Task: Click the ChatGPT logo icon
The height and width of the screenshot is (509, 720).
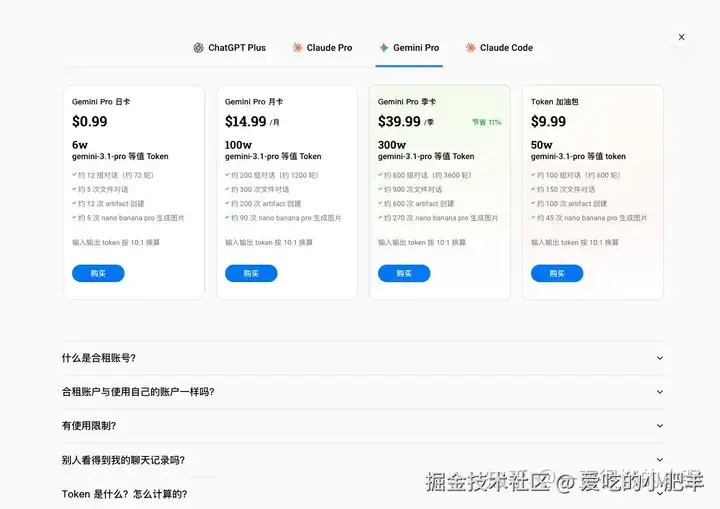Action: coord(198,48)
